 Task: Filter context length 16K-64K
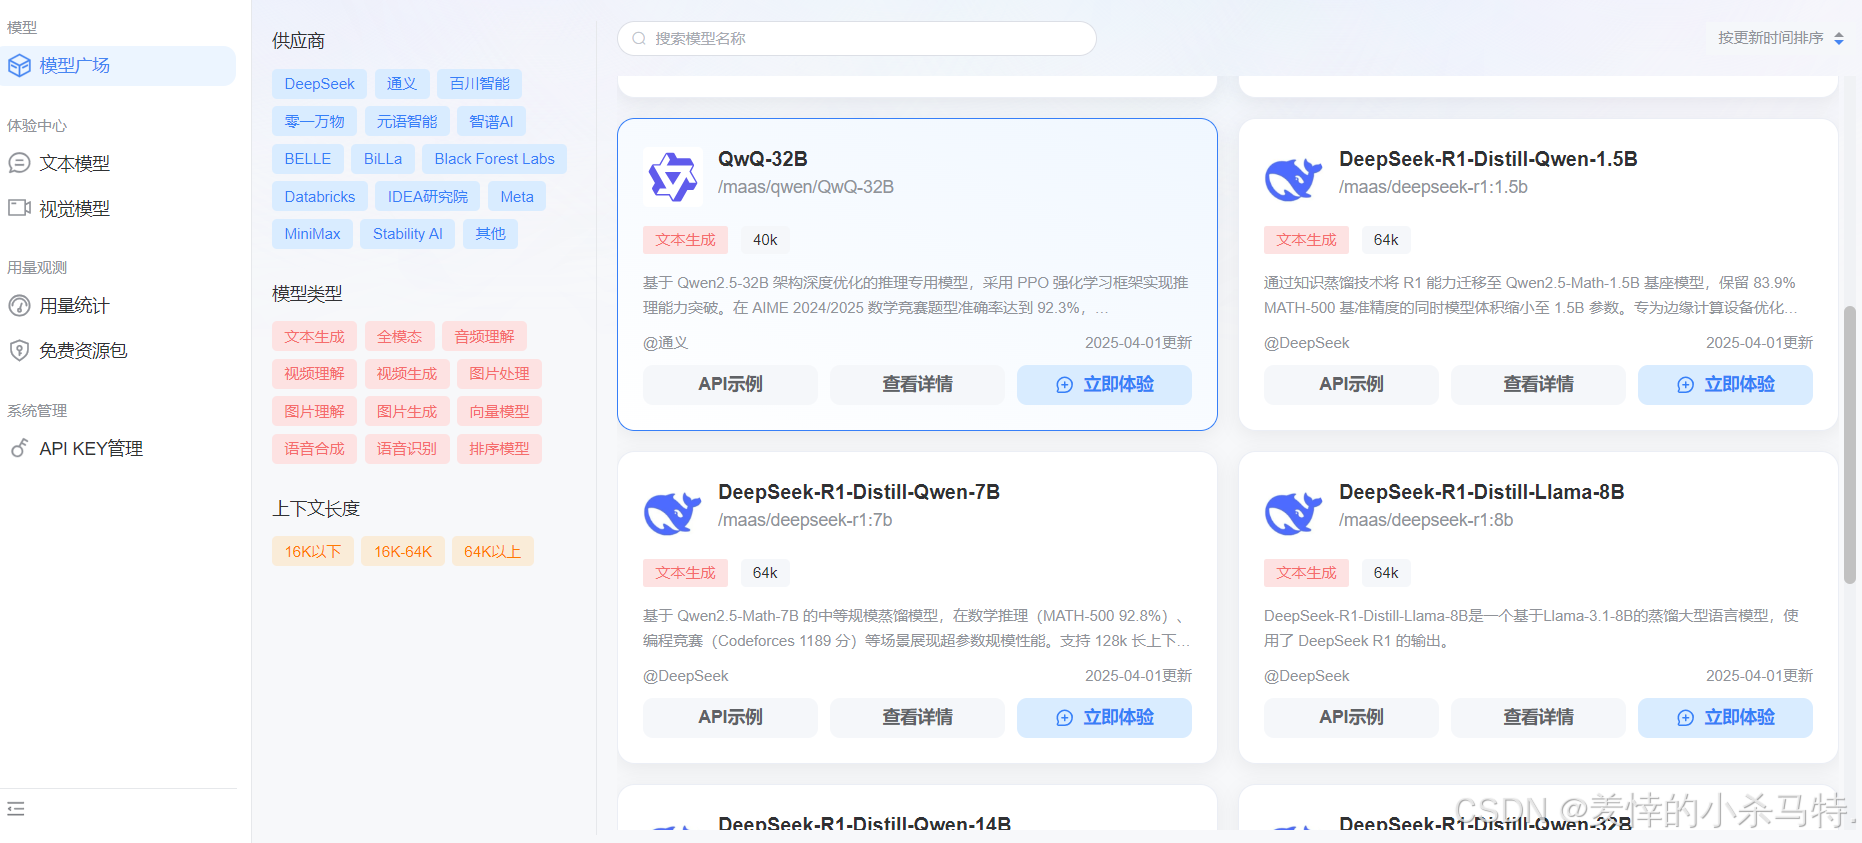point(403,552)
